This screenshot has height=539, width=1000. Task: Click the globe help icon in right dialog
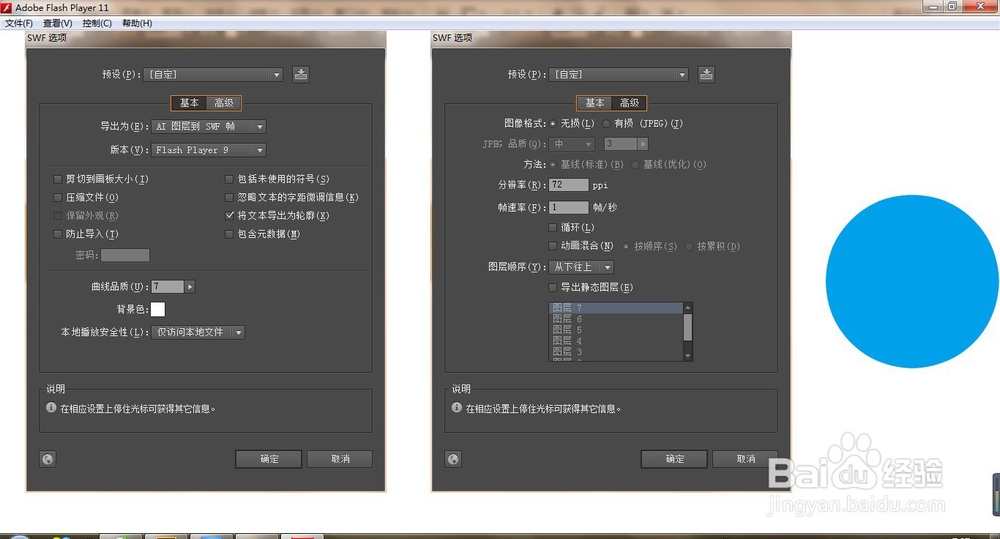point(453,459)
